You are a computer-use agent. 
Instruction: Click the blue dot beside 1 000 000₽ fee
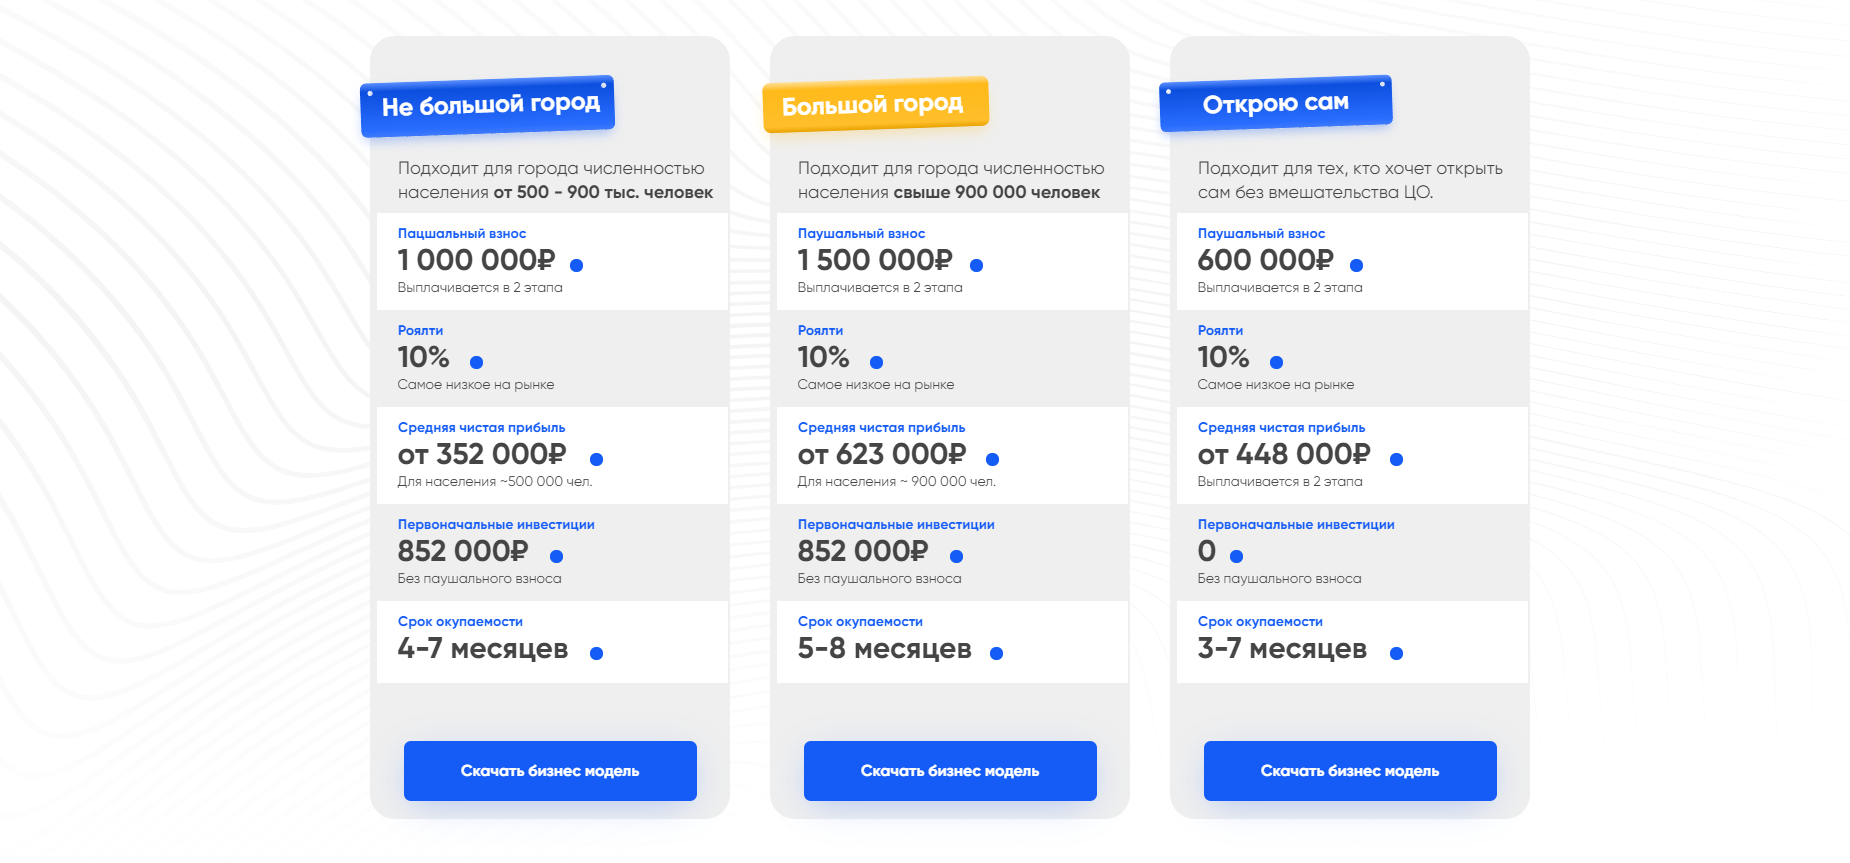click(x=576, y=265)
